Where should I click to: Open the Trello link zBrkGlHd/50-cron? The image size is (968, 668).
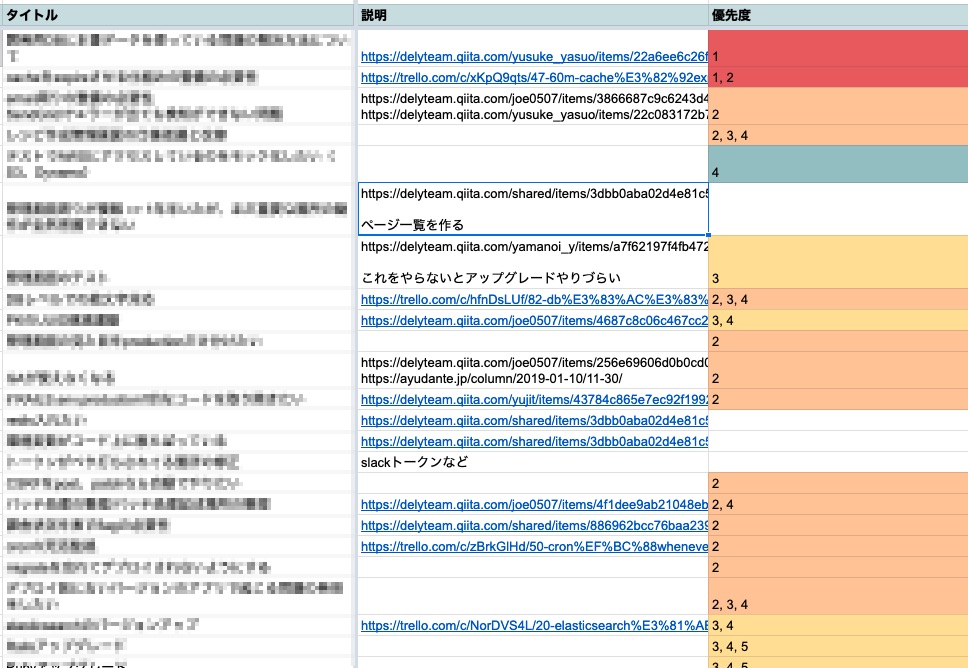(x=534, y=546)
